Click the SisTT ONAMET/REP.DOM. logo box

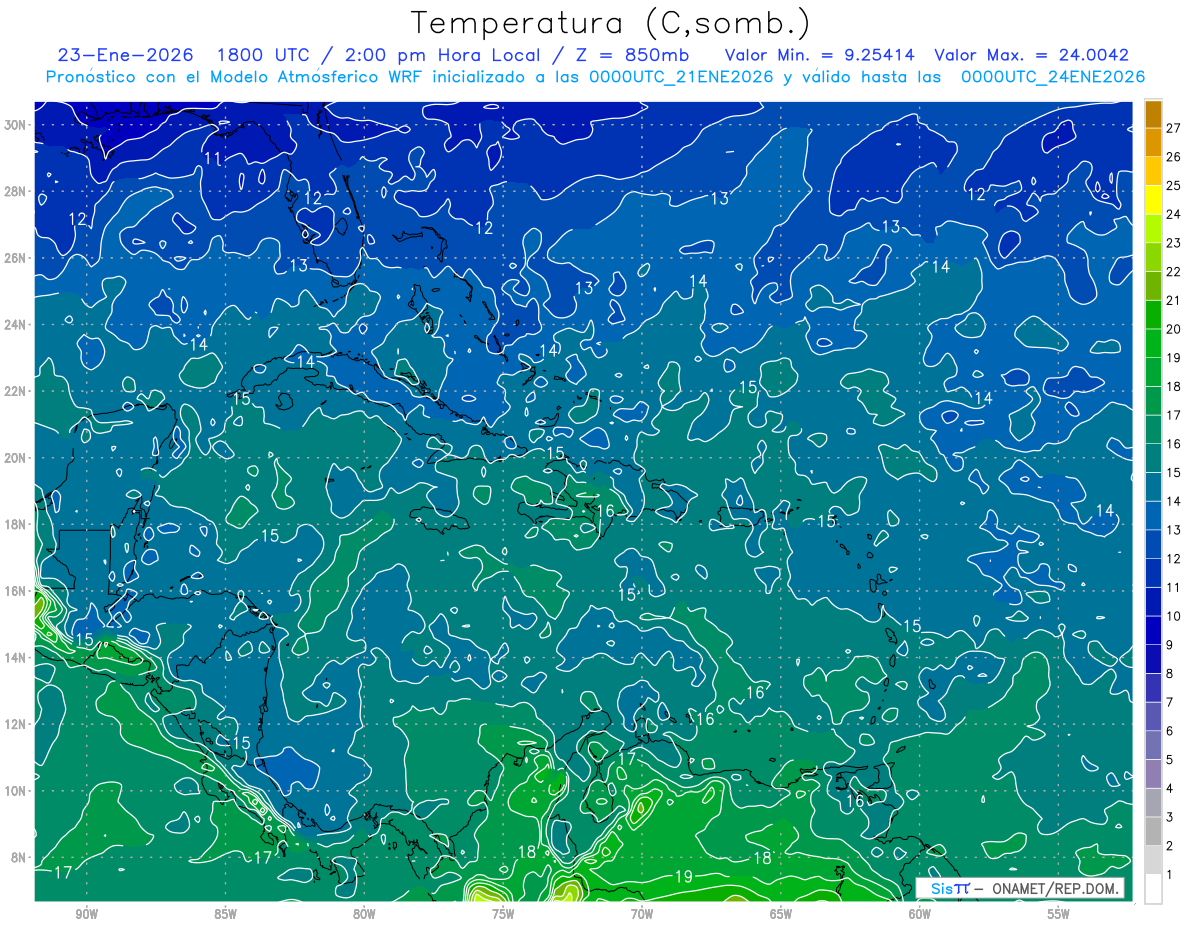[x=1020, y=888]
